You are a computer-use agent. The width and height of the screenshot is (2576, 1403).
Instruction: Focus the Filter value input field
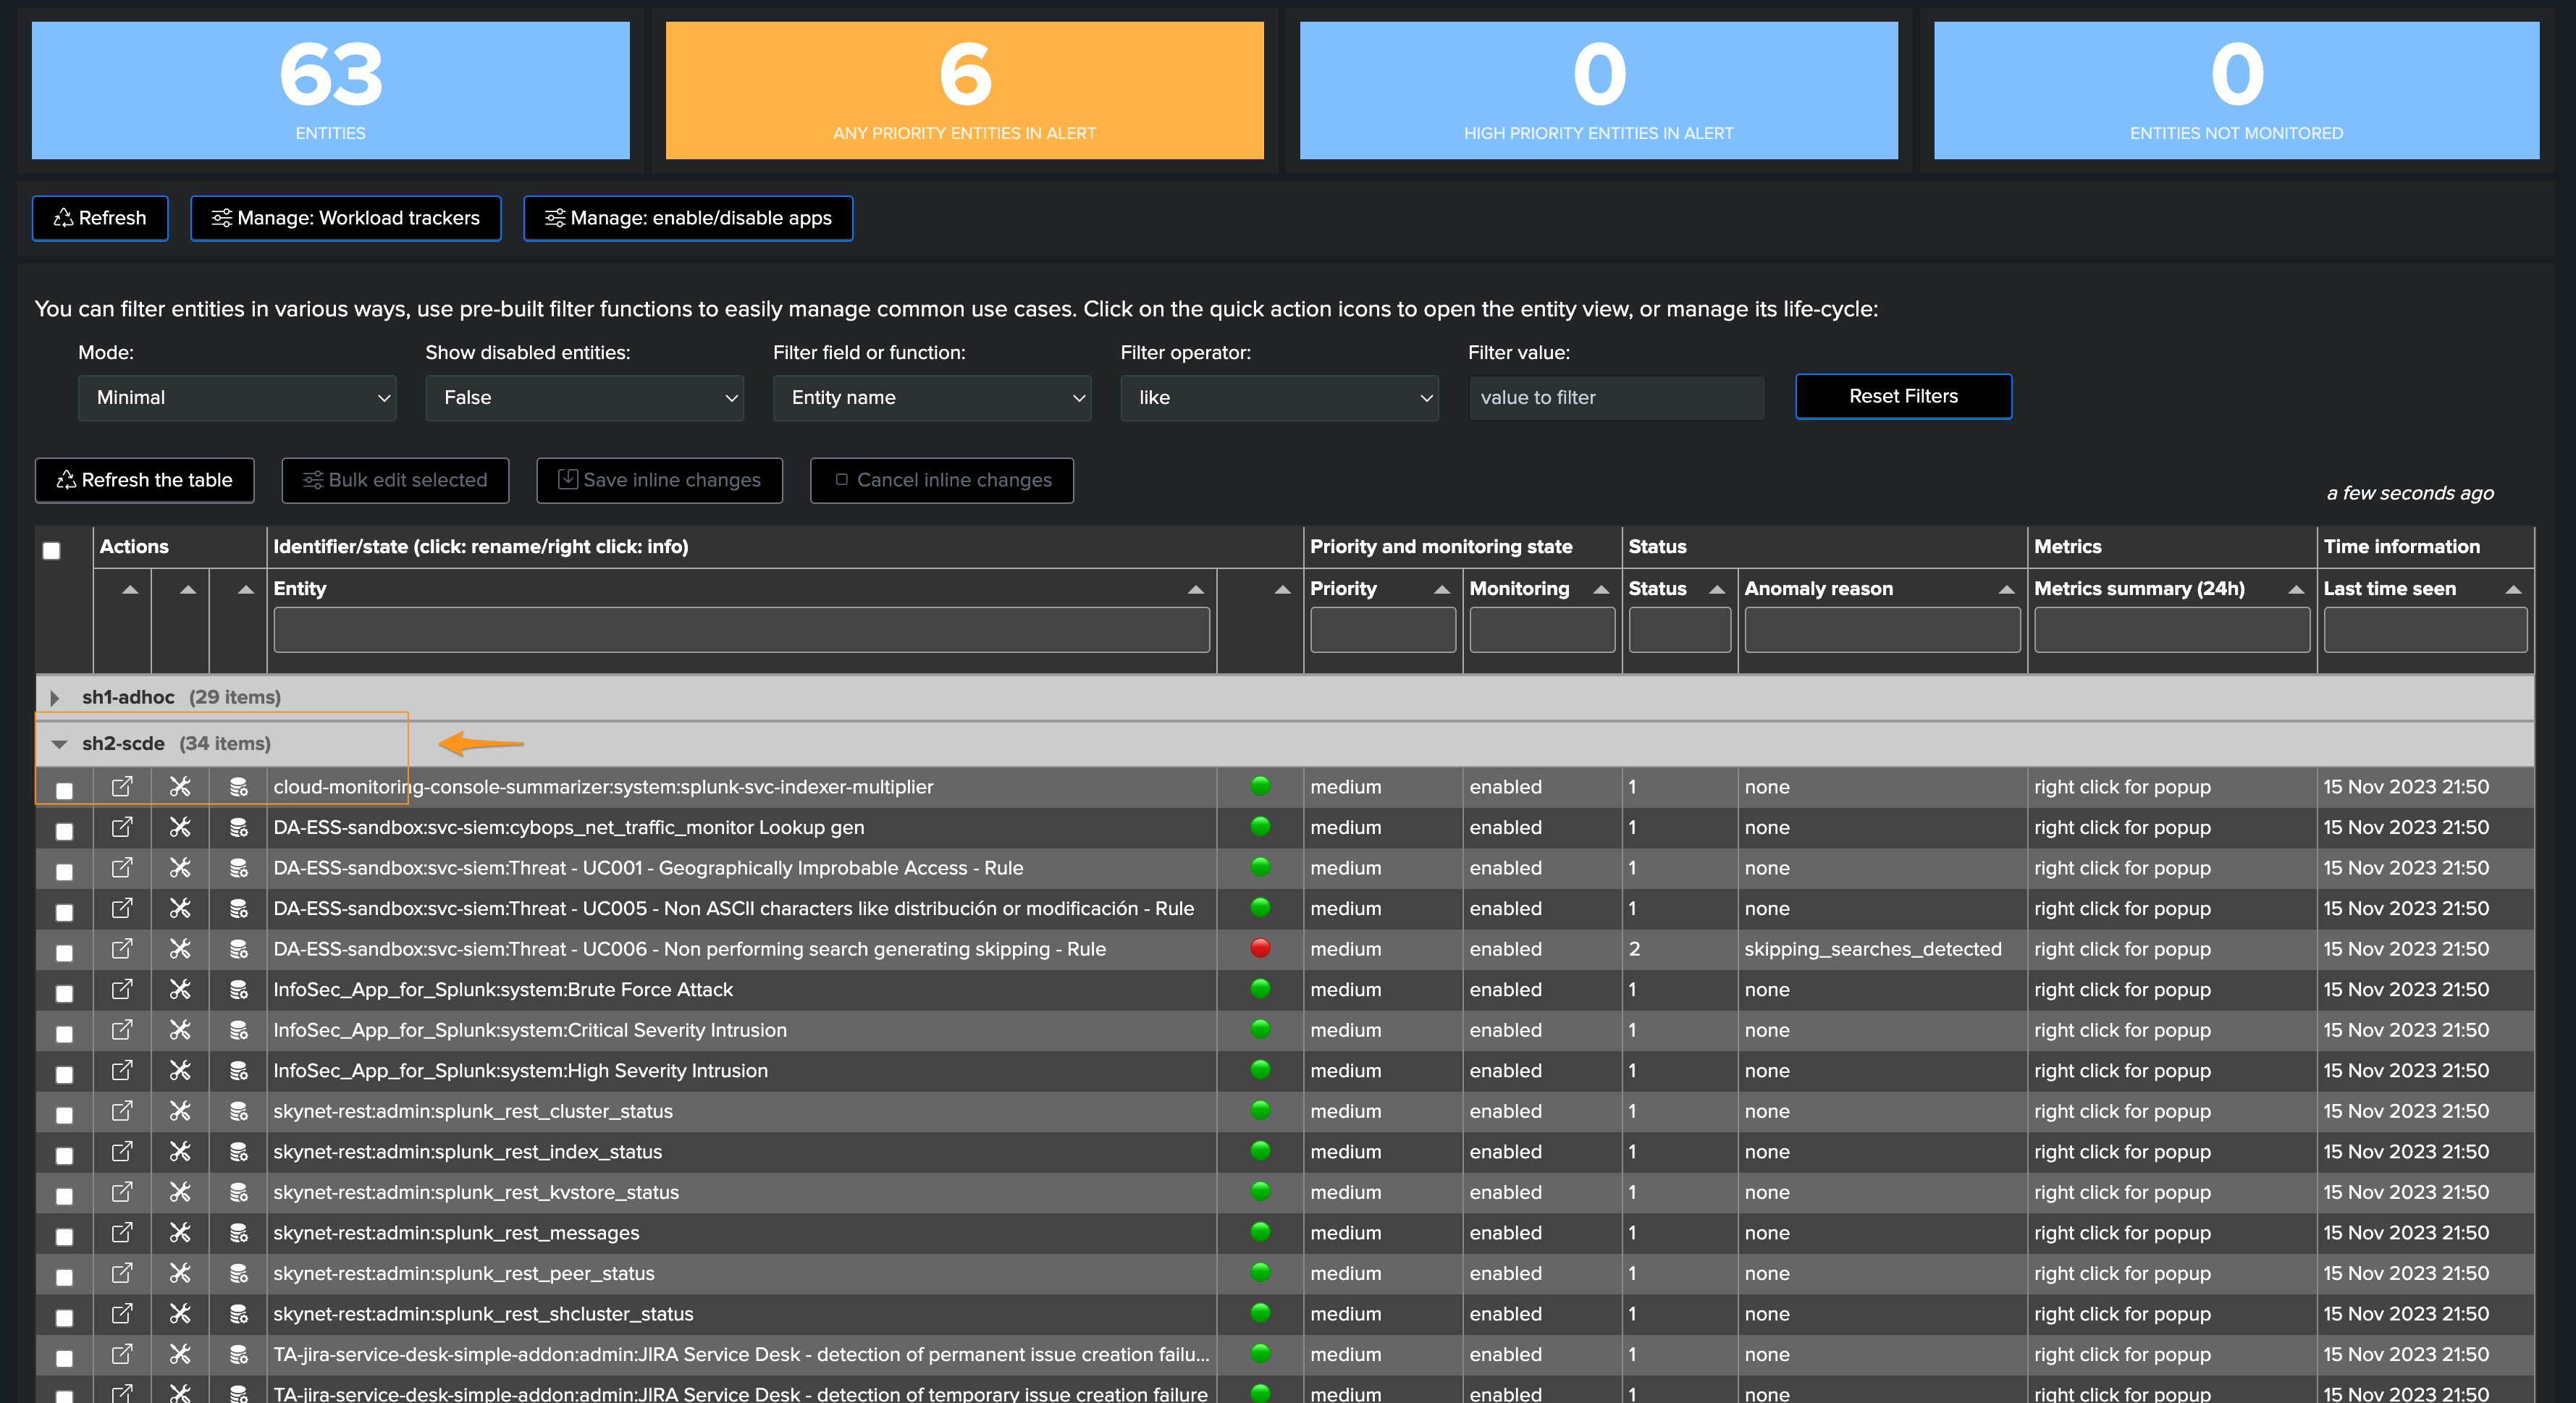pyautogui.click(x=1616, y=398)
